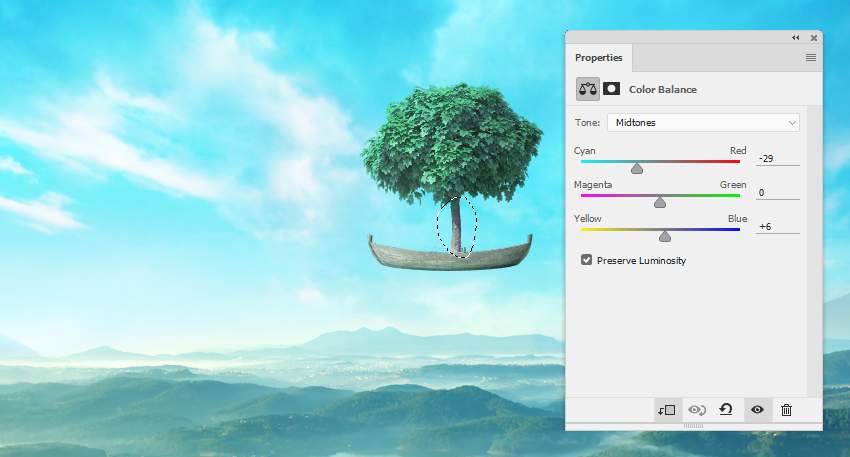Click the Cyan/Red value field showing -29
Image resolution: width=850 pixels, height=457 pixels.
click(x=777, y=158)
